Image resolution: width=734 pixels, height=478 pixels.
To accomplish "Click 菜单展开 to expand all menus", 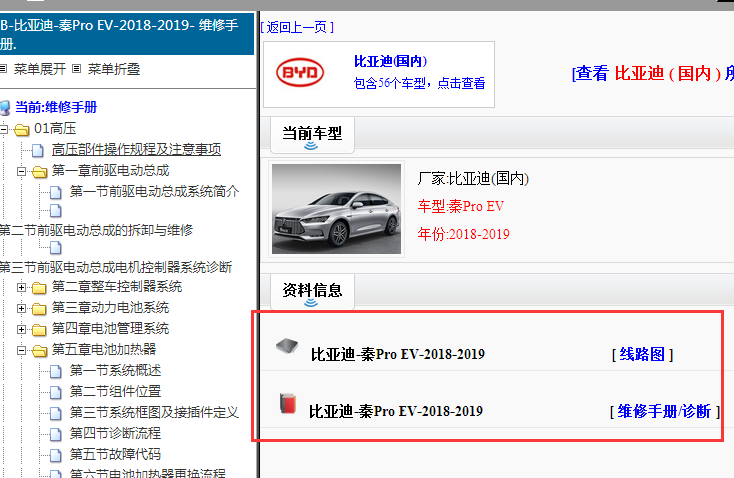I will [x=40, y=69].
